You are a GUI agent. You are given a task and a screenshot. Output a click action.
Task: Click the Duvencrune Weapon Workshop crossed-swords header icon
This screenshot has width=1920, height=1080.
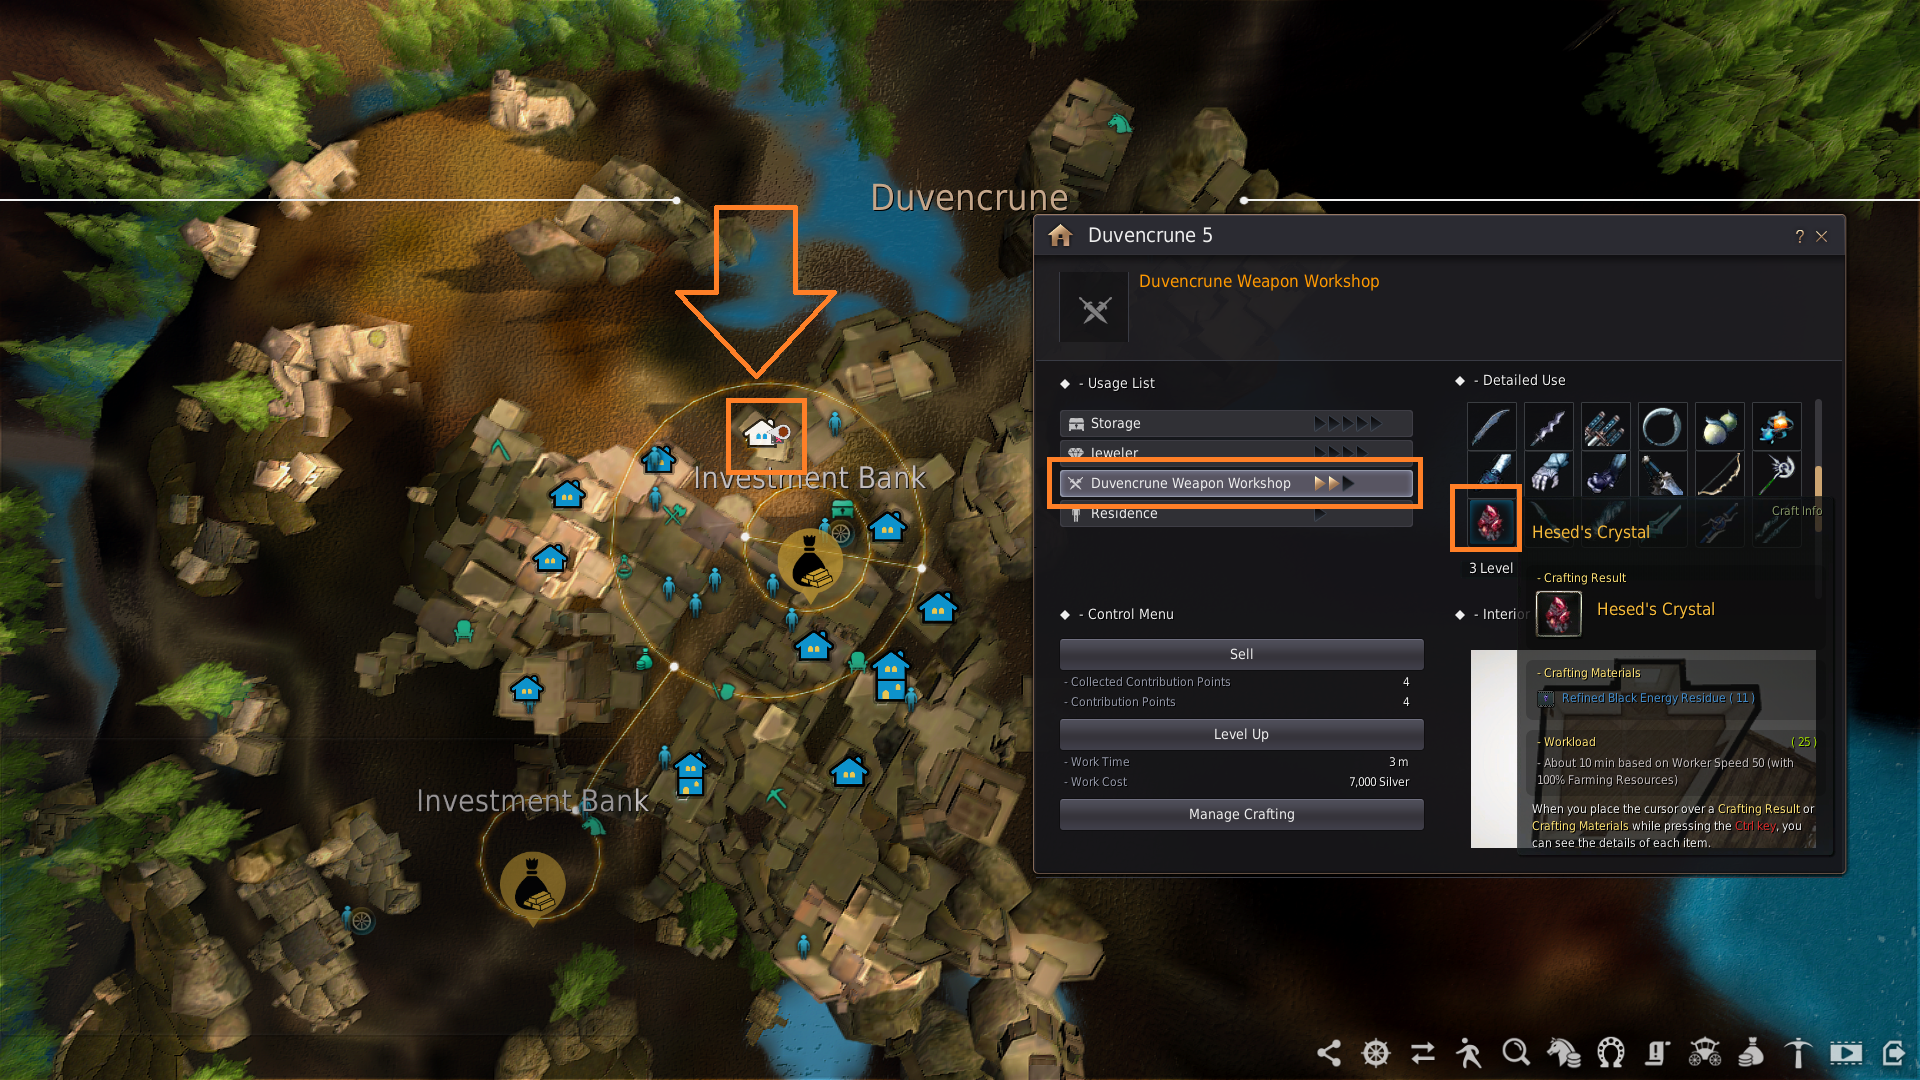1094,309
